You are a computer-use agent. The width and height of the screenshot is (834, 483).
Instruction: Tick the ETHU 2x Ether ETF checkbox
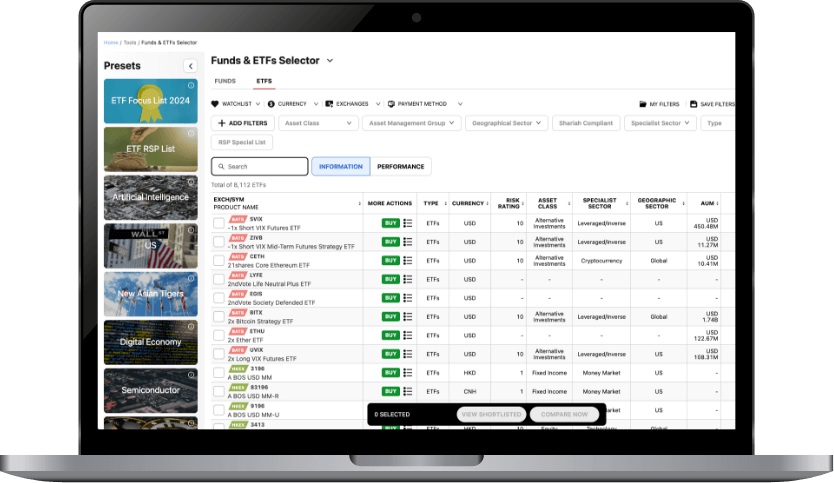[x=219, y=335]
